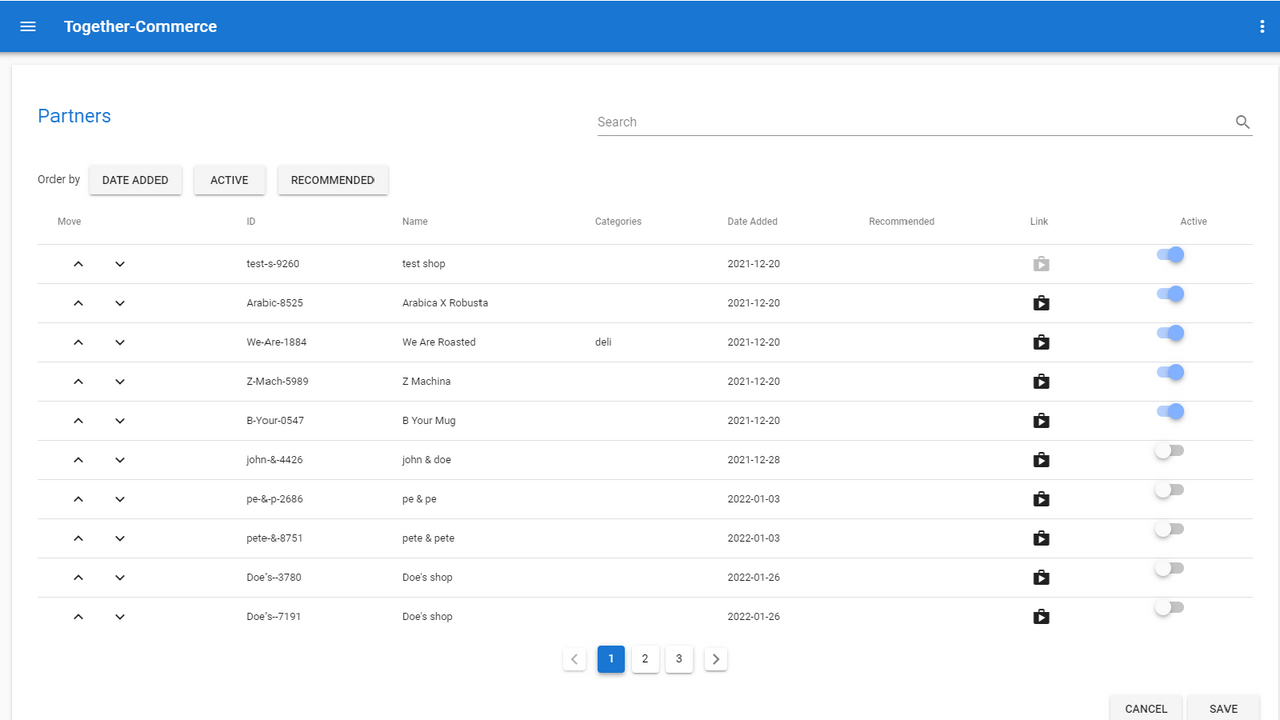Move Arabica X Robusta row up
The height and width of the screenshot is (720, 1280).
pyautogui.click(x=79, y=303)
